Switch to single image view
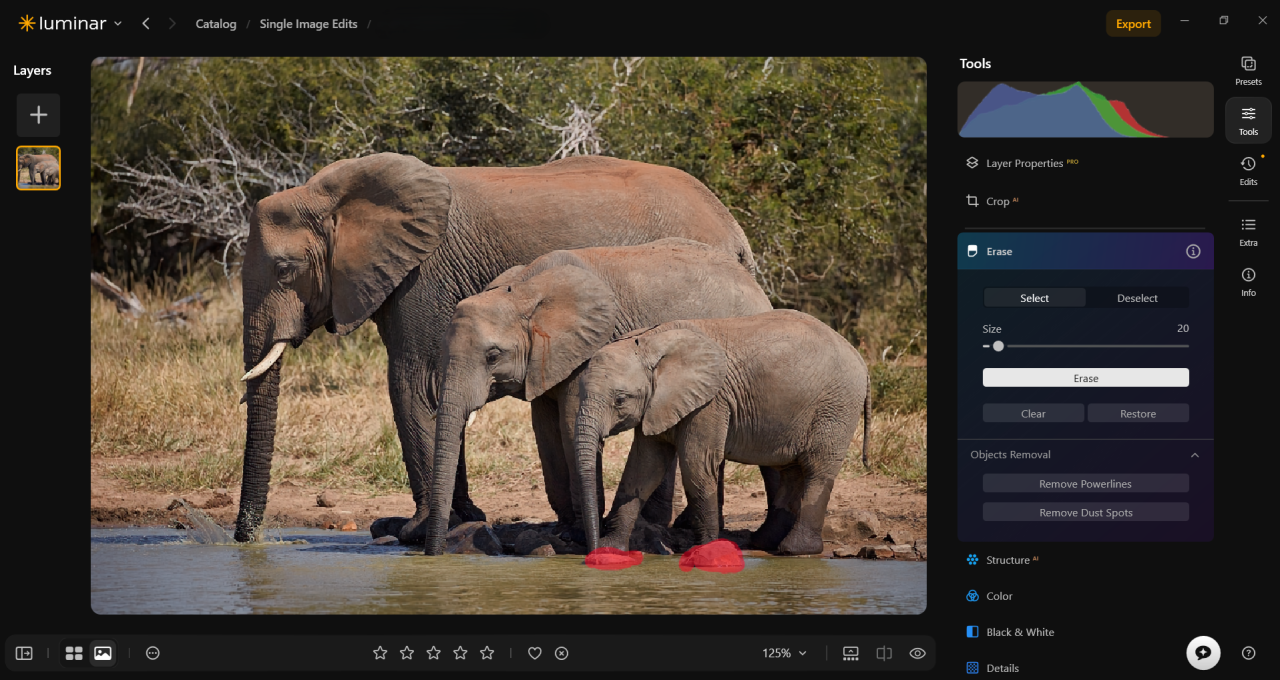Screen dimensions: 1280x680 [x=102, y=653]
